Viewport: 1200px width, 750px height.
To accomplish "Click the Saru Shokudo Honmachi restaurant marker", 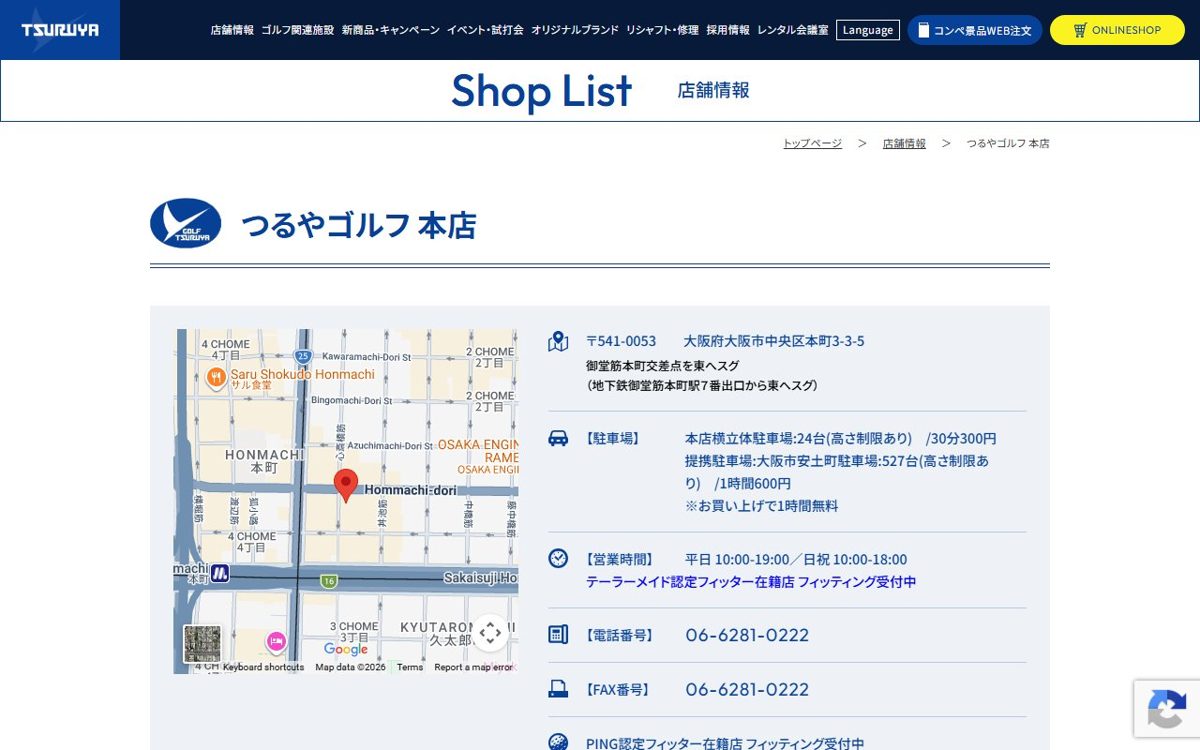I will point(216,377).
